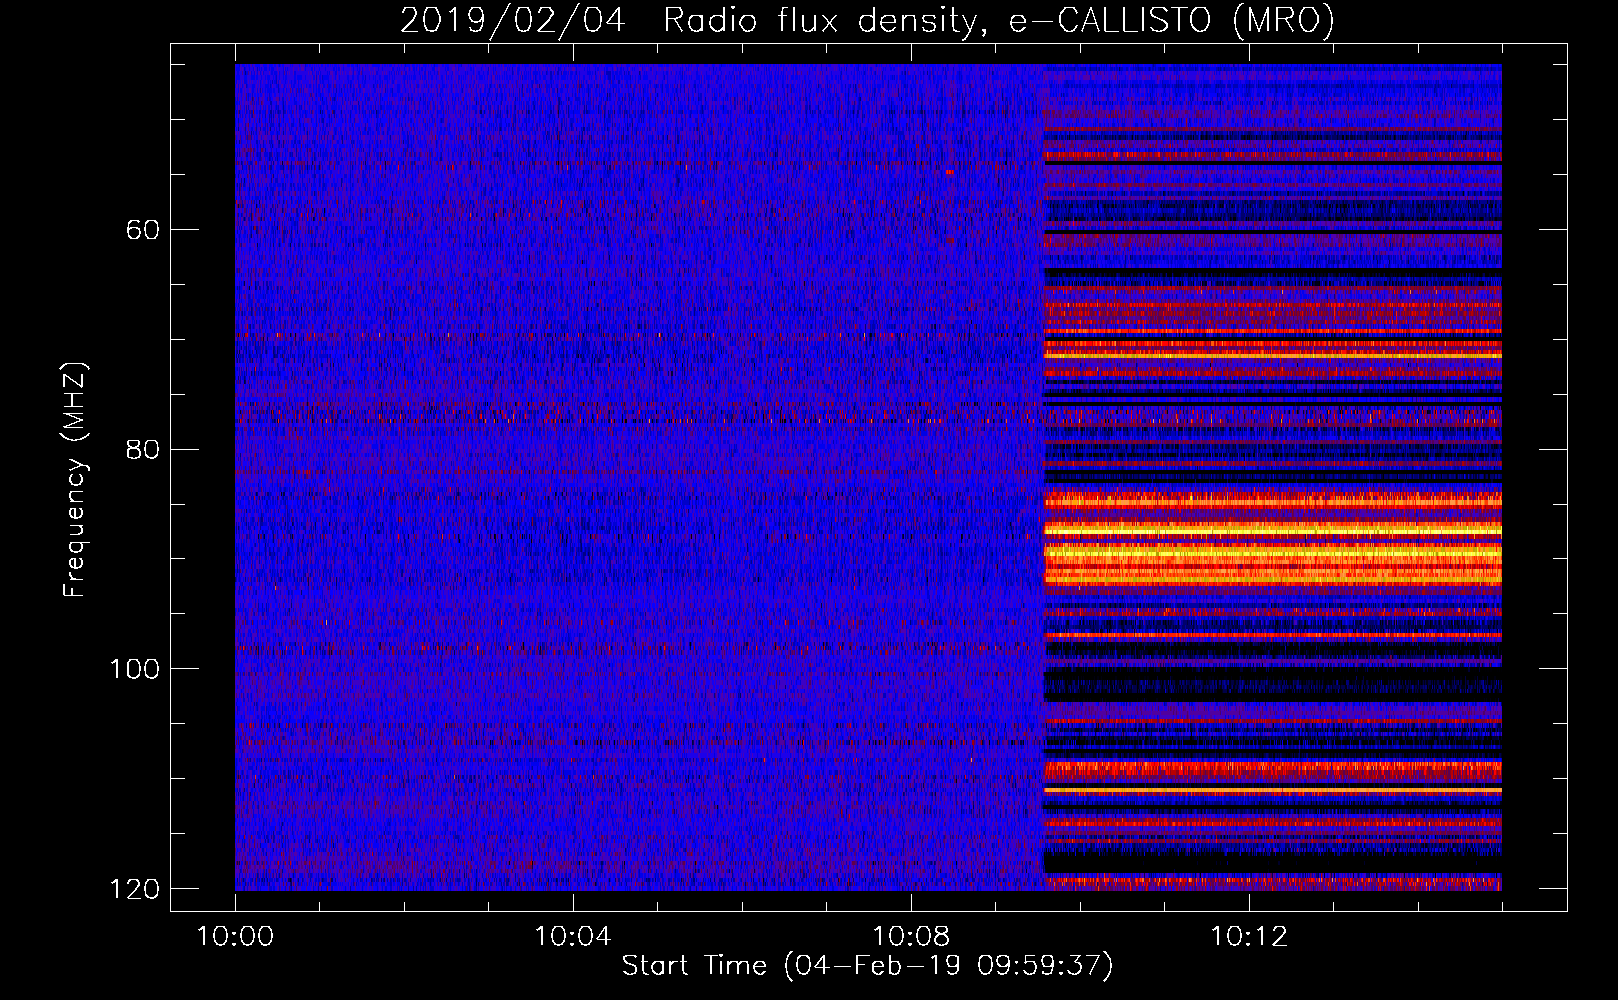The image size is (1618, 1000).
Task: Click the 10:12 time tick label
Action: (x=1249, y=937)
